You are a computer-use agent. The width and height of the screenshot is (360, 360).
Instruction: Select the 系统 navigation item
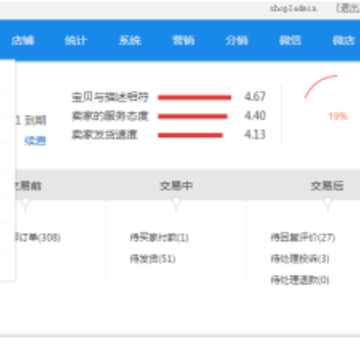point(130,40)
